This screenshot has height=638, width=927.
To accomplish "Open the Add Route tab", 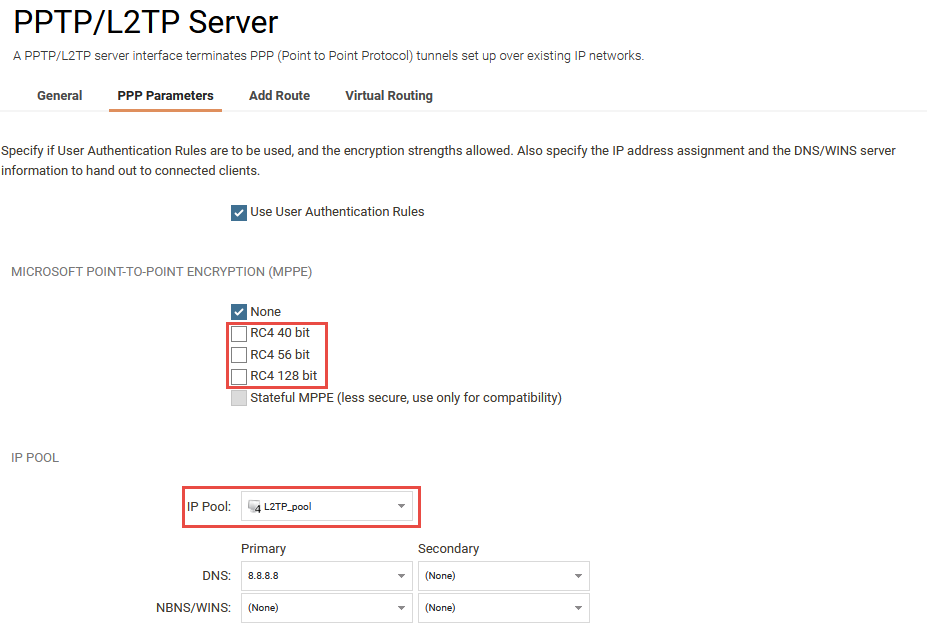I will coord(278,95).
